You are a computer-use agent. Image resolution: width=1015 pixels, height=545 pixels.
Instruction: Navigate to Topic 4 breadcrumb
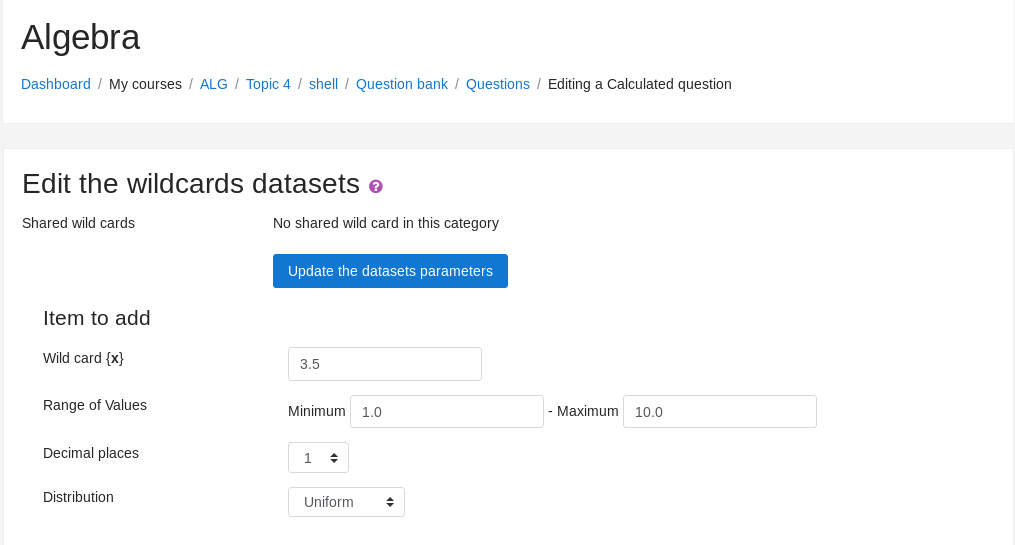point(268,84)
